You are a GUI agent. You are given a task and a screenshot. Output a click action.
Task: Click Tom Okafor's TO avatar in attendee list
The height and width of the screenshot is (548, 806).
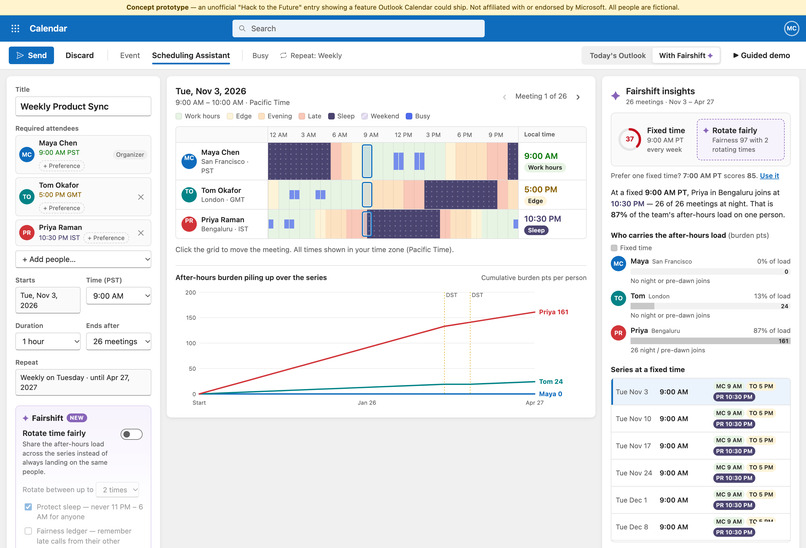[x=27, y=196]
